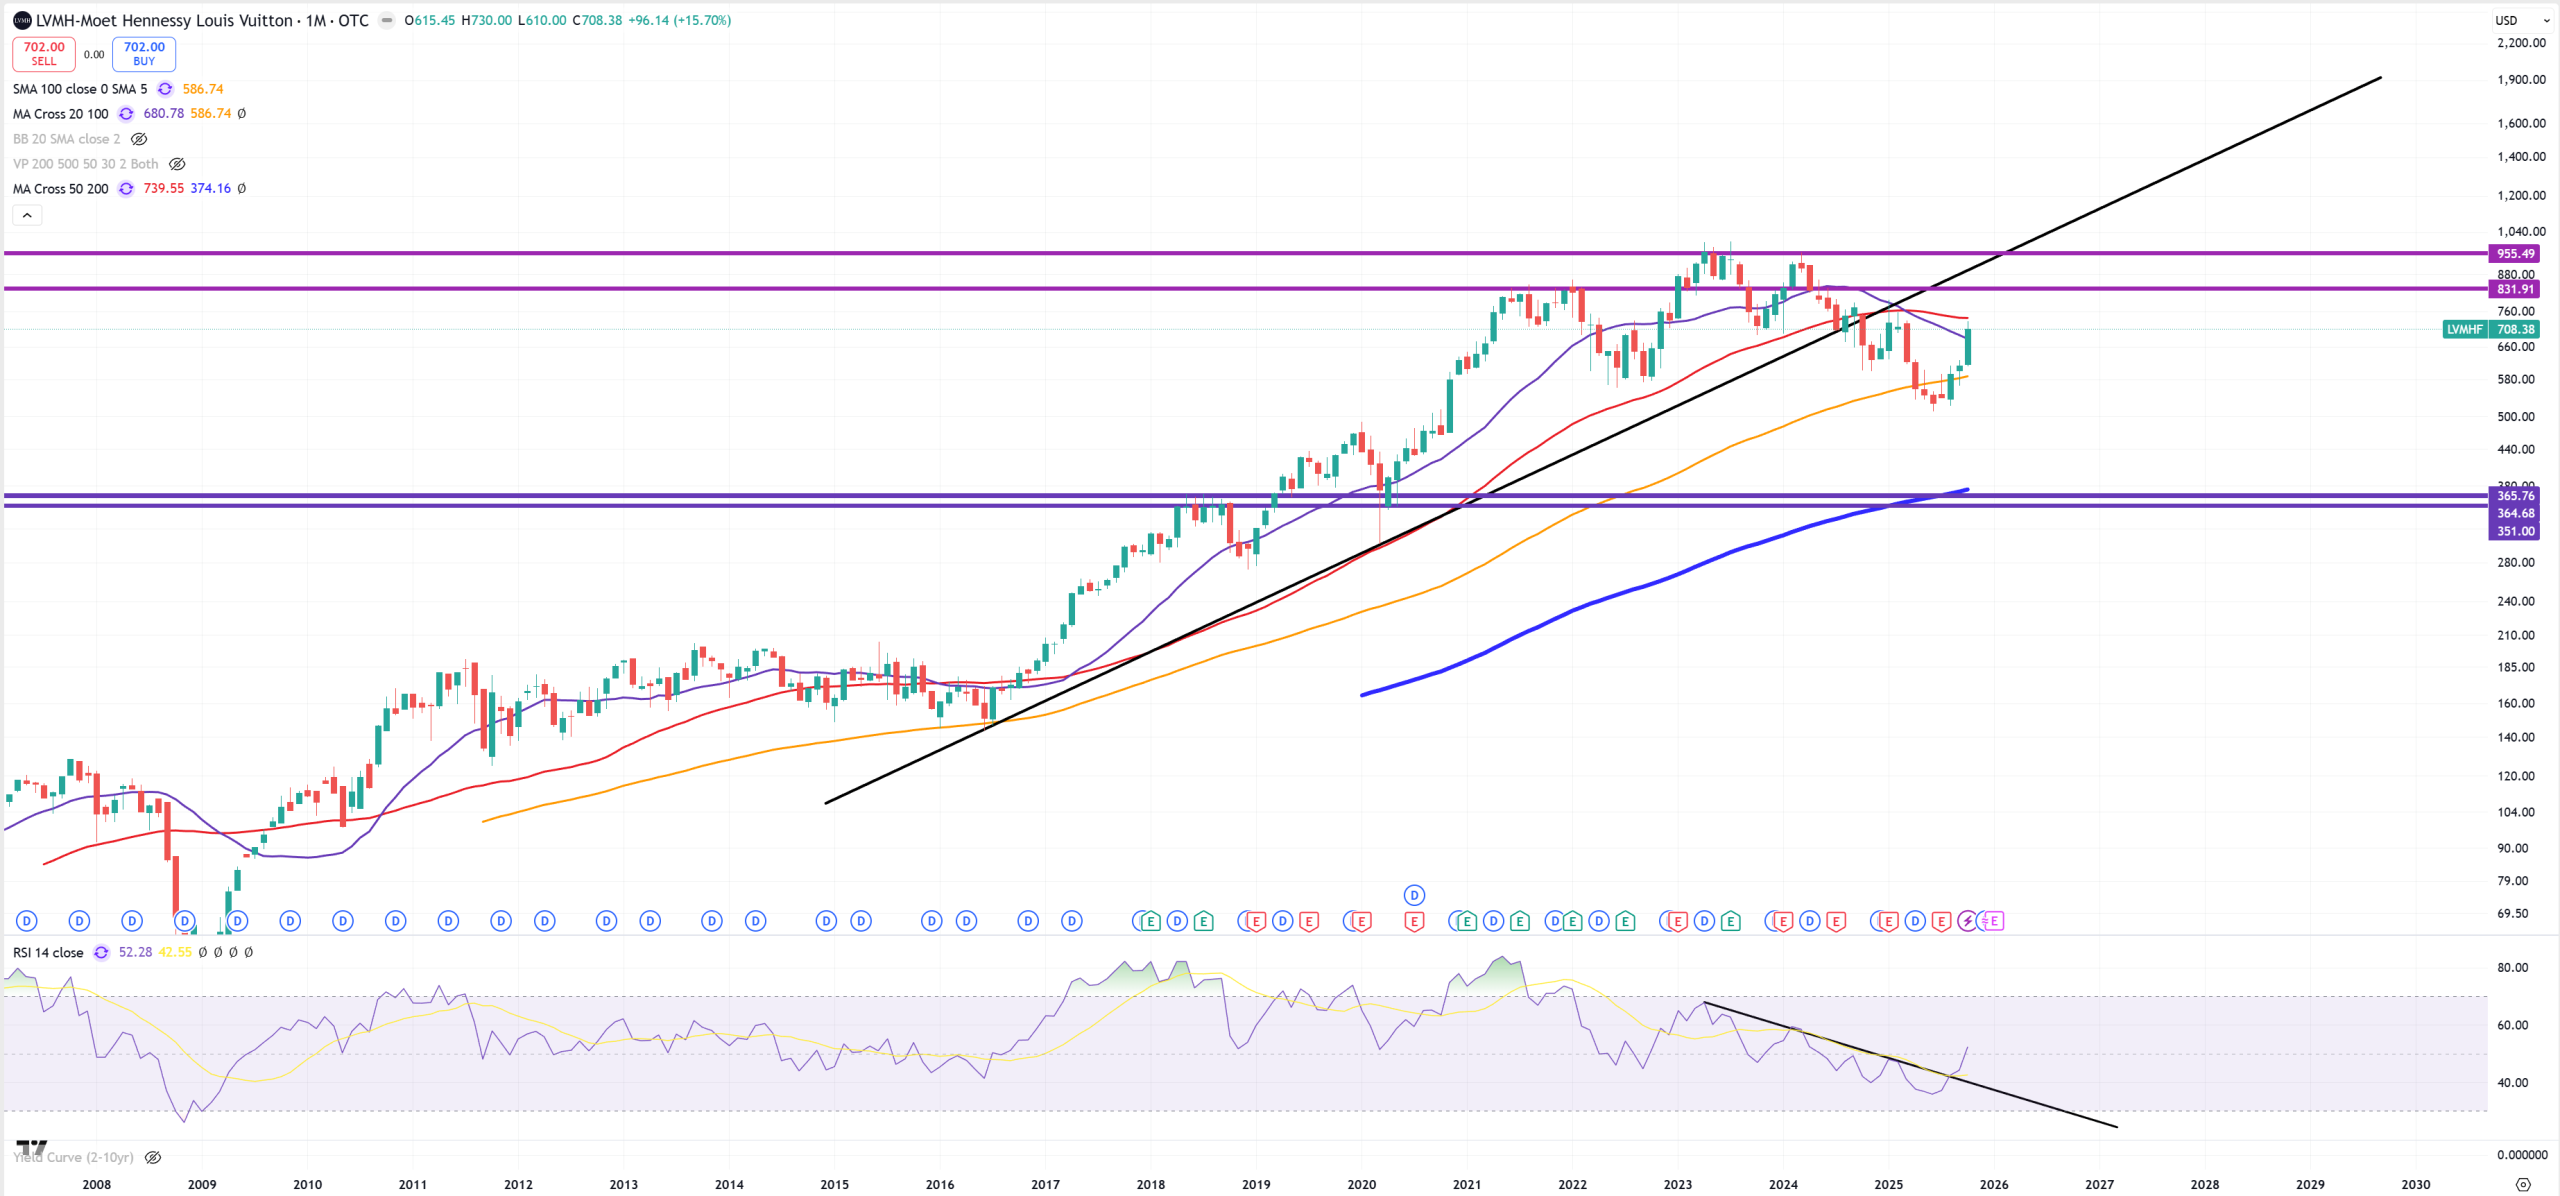2560x1196 pixels.
Task: Show the hidden BB 20 SMA indicator
Action: click(x=140, y=139)
